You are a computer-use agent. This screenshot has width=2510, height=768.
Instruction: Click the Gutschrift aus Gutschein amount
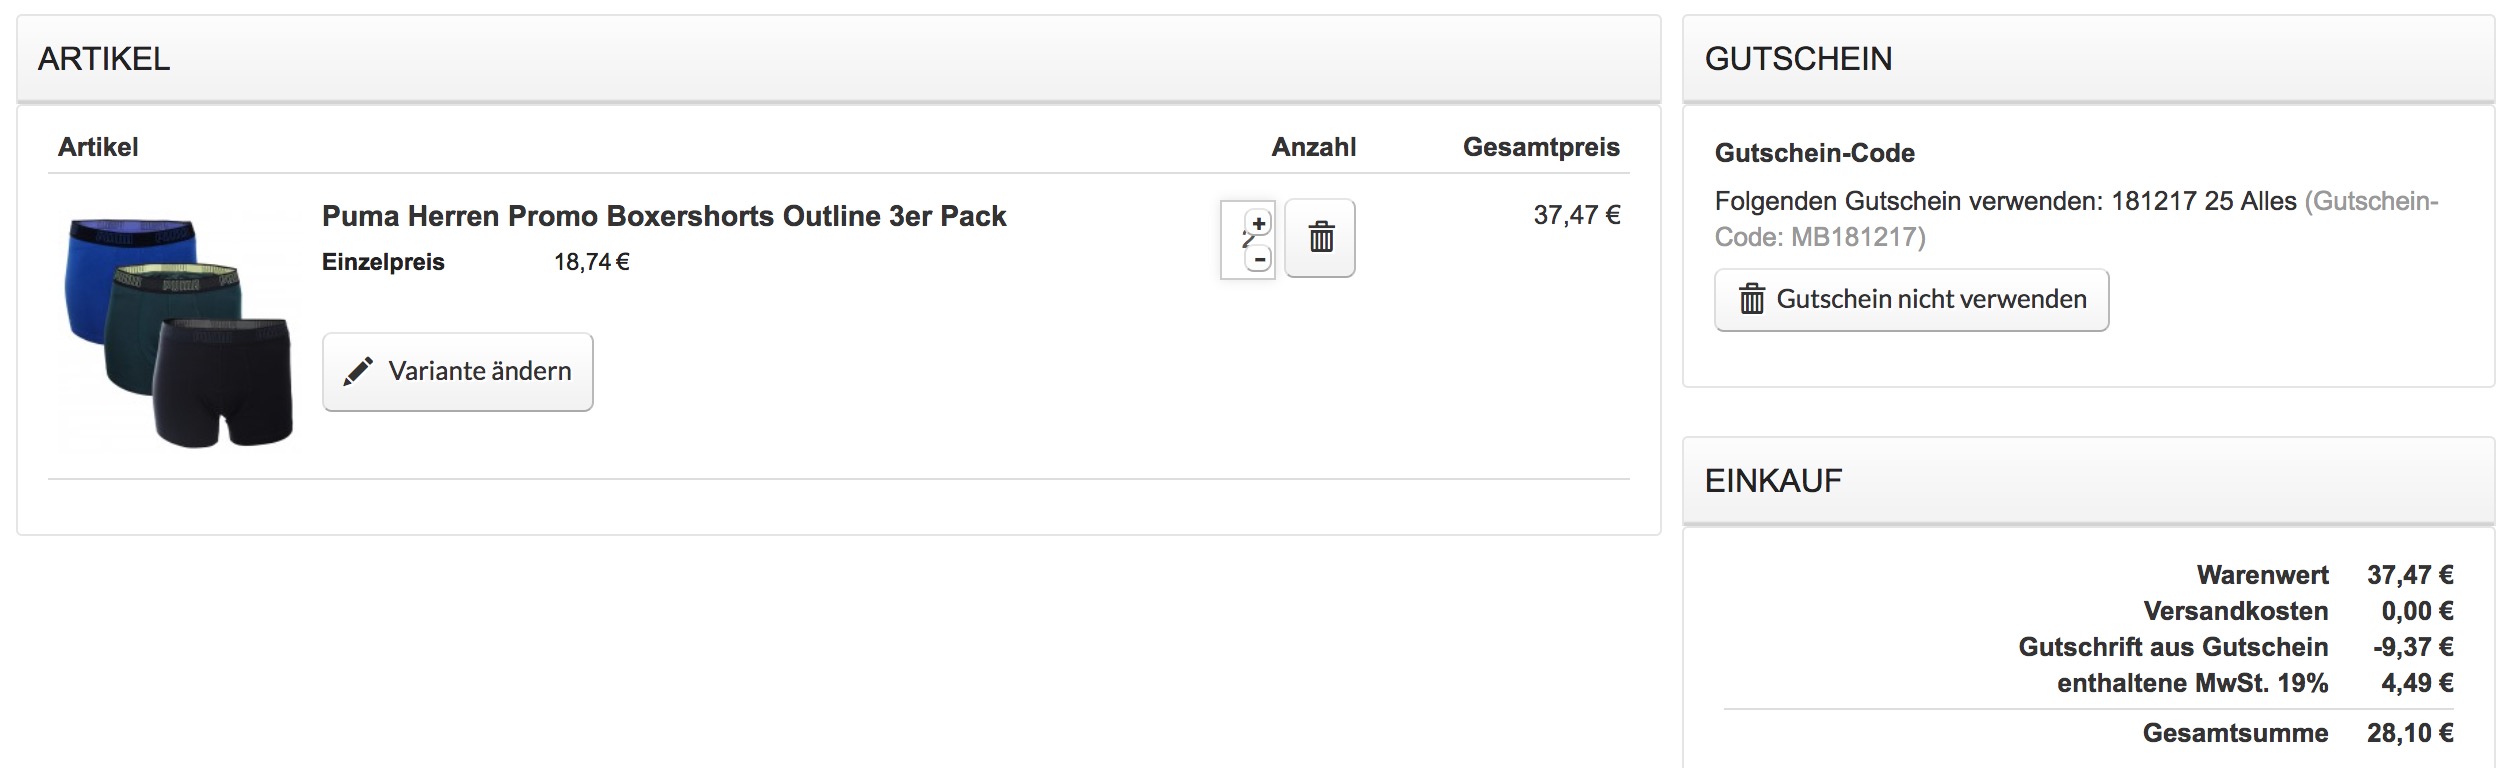click(x=2412, y=647)
